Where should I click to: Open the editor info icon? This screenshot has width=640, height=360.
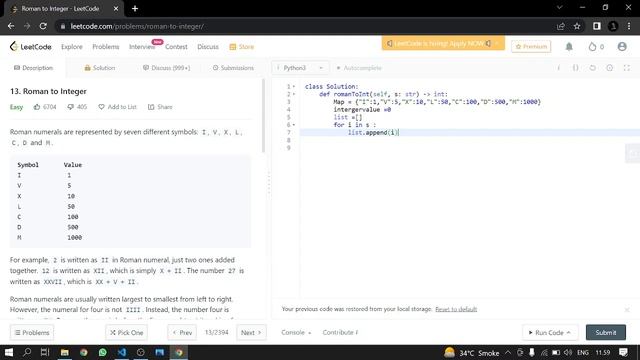pos(559,68)
